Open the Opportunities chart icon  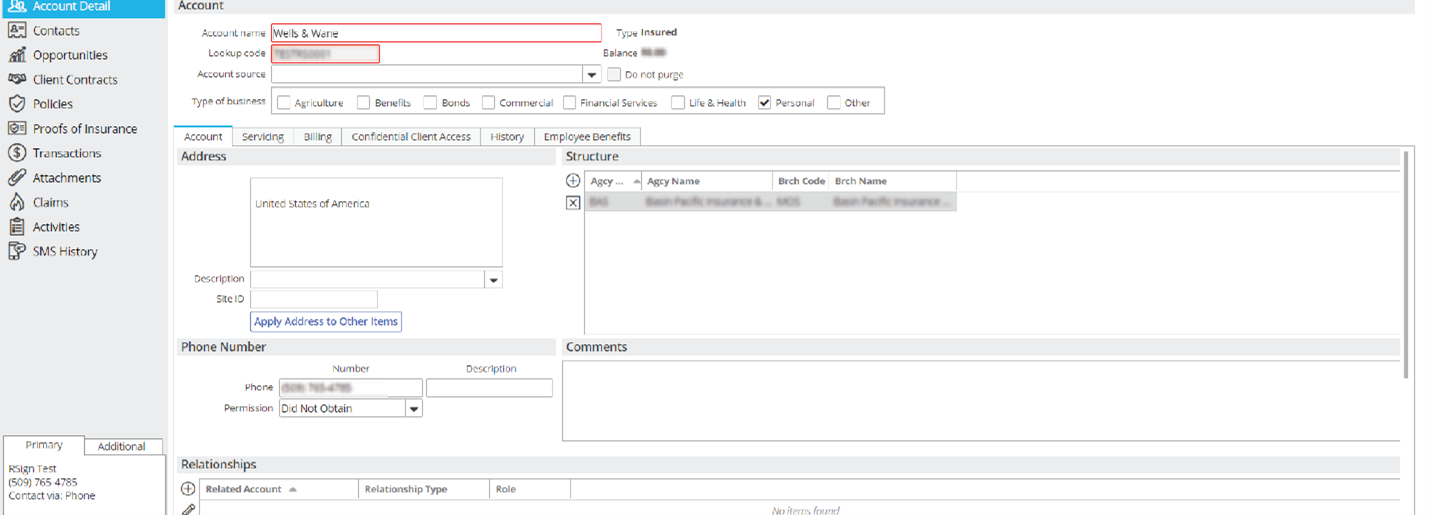(x=16, y=55)
